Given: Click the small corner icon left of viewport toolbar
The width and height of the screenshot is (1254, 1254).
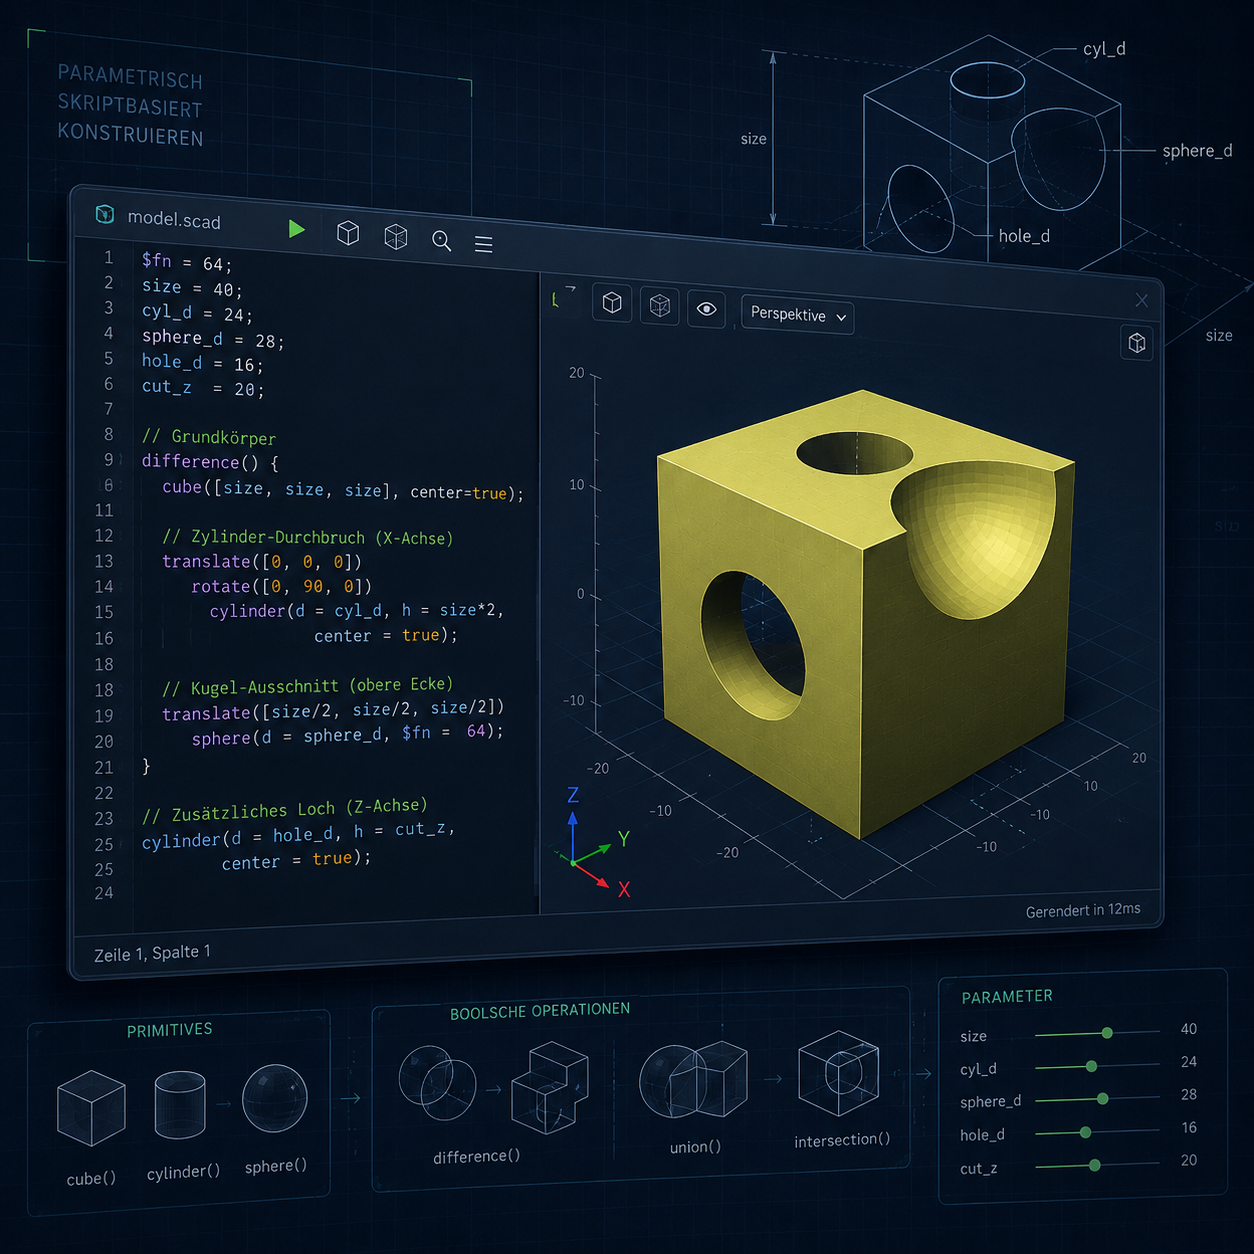Looking at the screenshot, I should pos(563,296).
